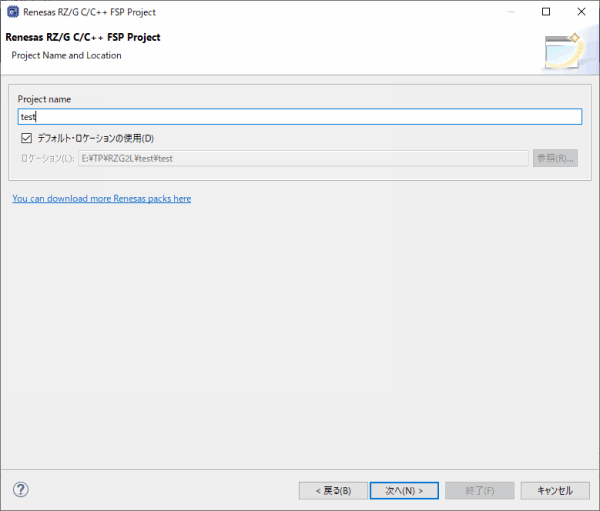
Task: Open the download more Renesas packs link
Action: tap(102, 199)
